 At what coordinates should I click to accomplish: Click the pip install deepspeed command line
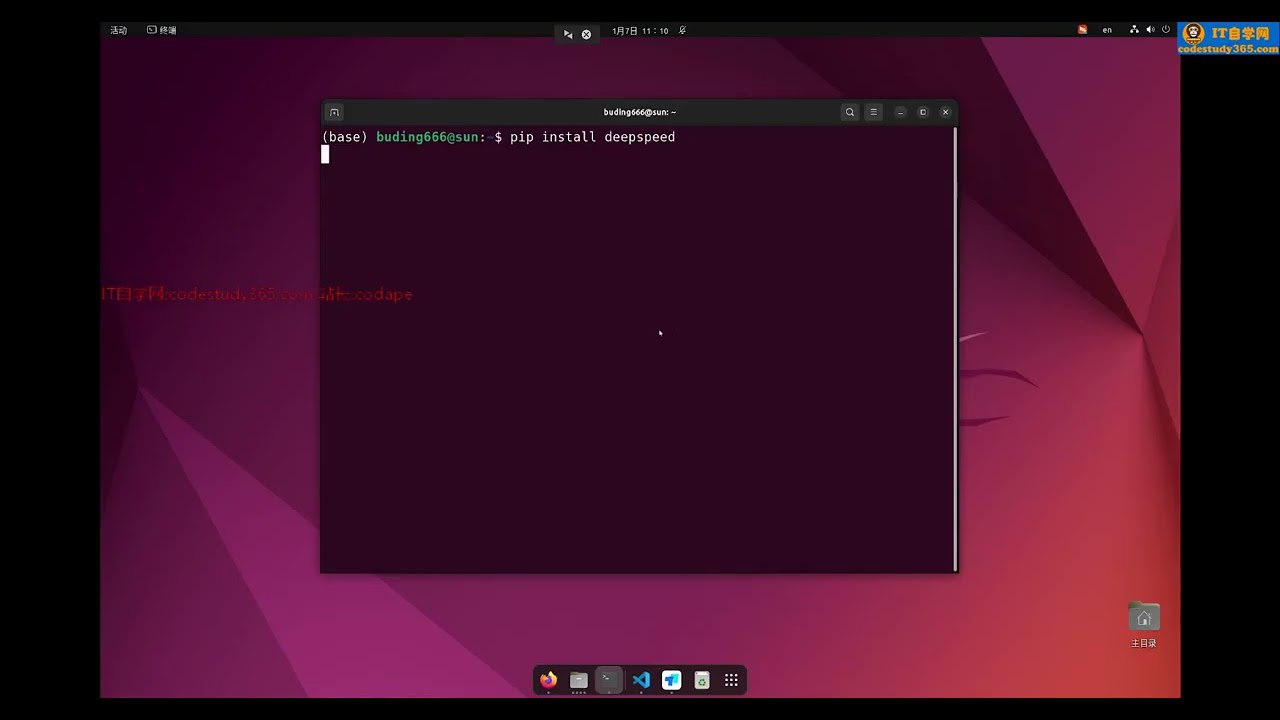pyautogui.click(x=498, y=137)
